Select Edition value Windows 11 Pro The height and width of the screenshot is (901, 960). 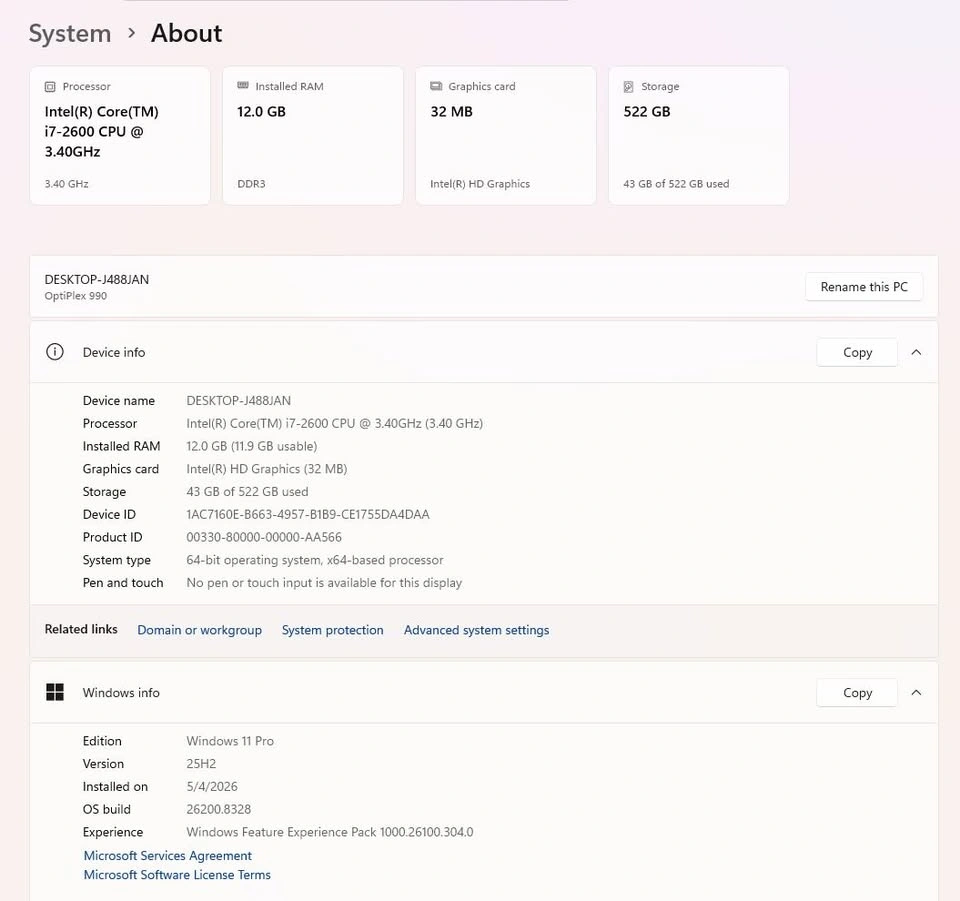(x=230, y=741)
